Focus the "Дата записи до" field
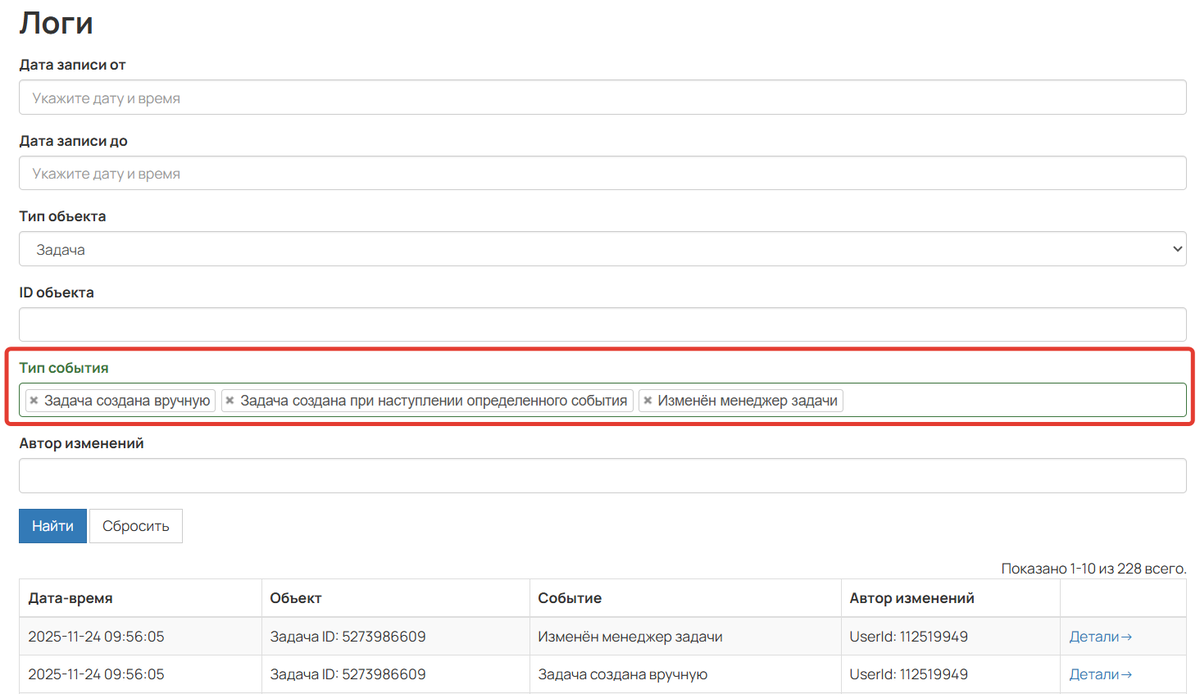 [602, 174]
